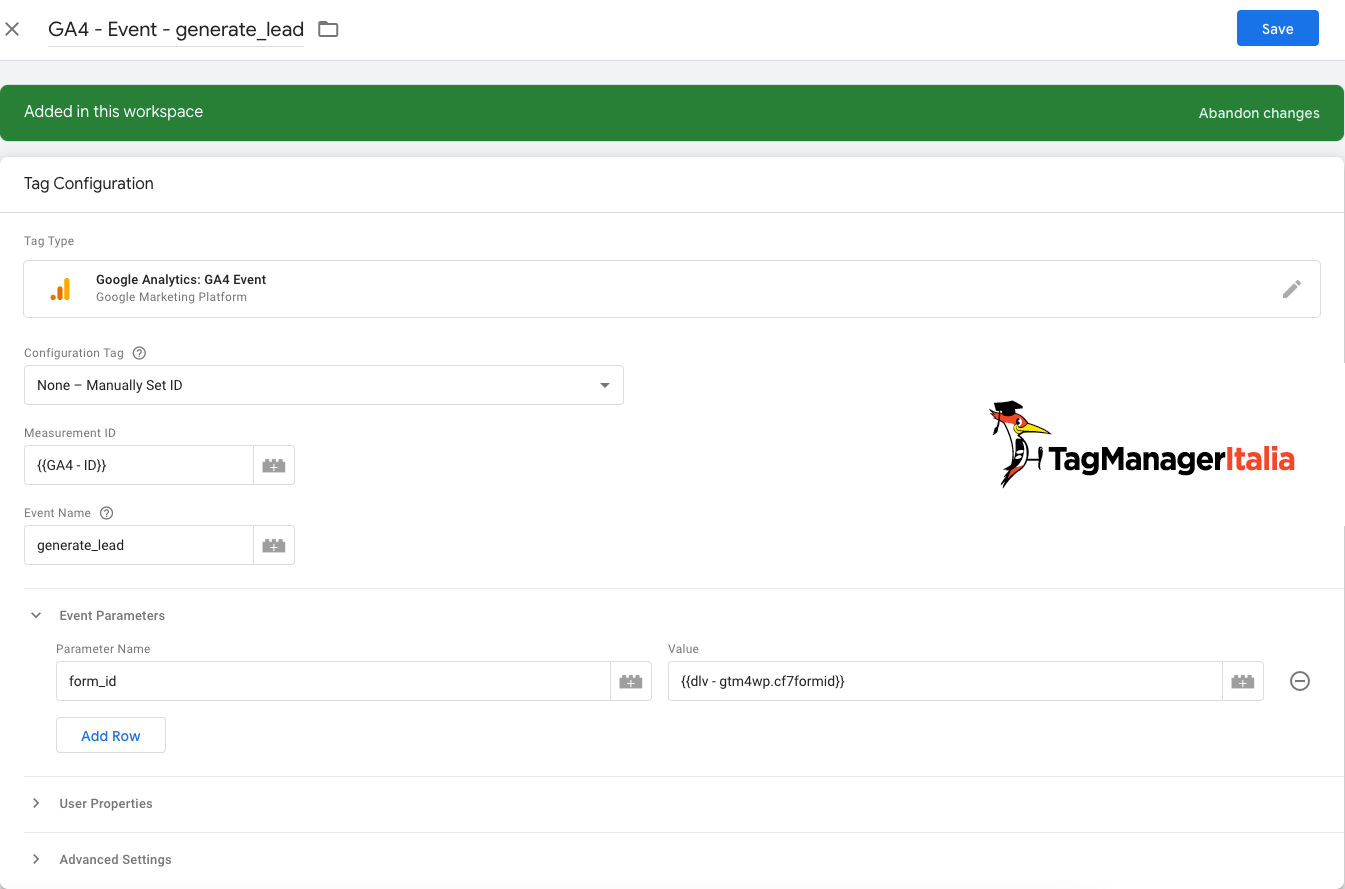Click the Added in this workspace text
Image resolution: width=1345 pixels, height=889 pixels.
click(114, 112)
